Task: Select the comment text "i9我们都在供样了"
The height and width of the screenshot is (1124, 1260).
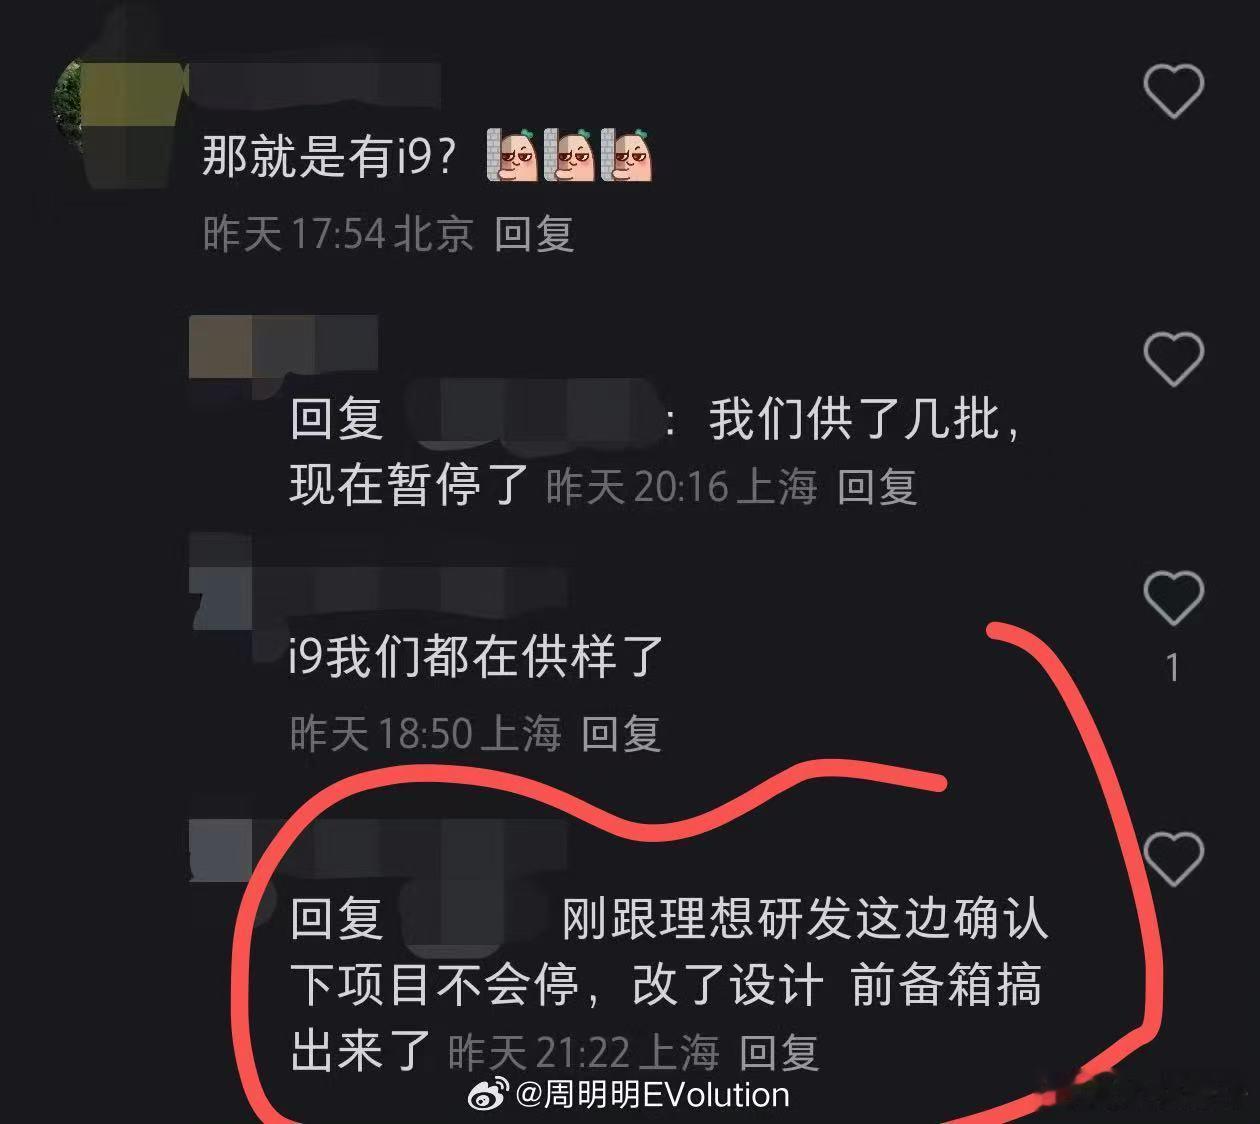Action: [476, 658]
